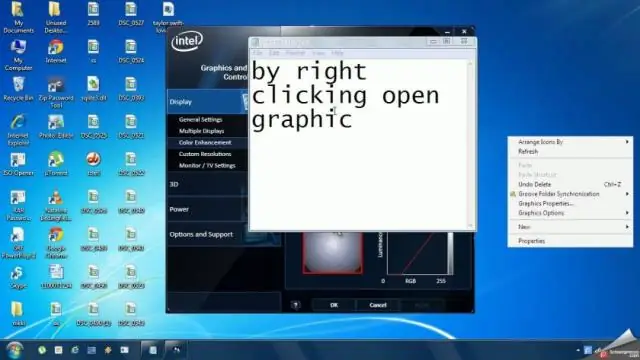
Task: Click the help question mark icon
Action: (x=296, y=305)
